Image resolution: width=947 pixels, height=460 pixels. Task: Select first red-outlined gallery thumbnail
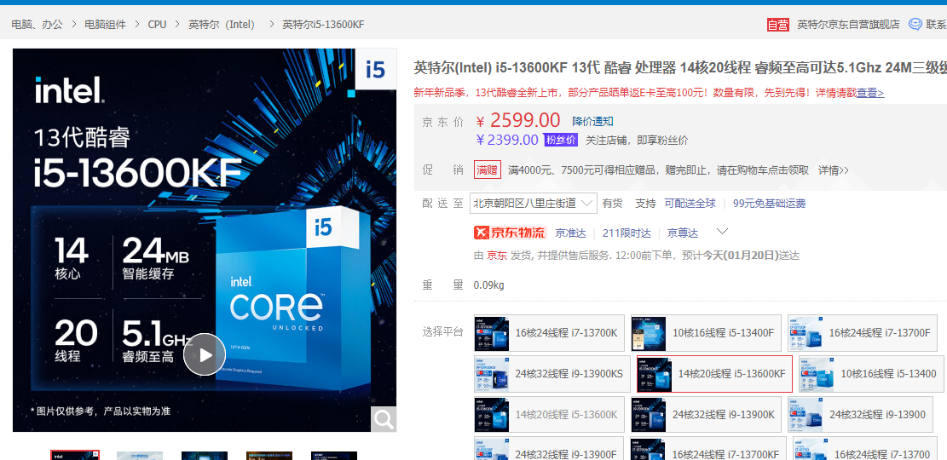(x=74, y=455)
